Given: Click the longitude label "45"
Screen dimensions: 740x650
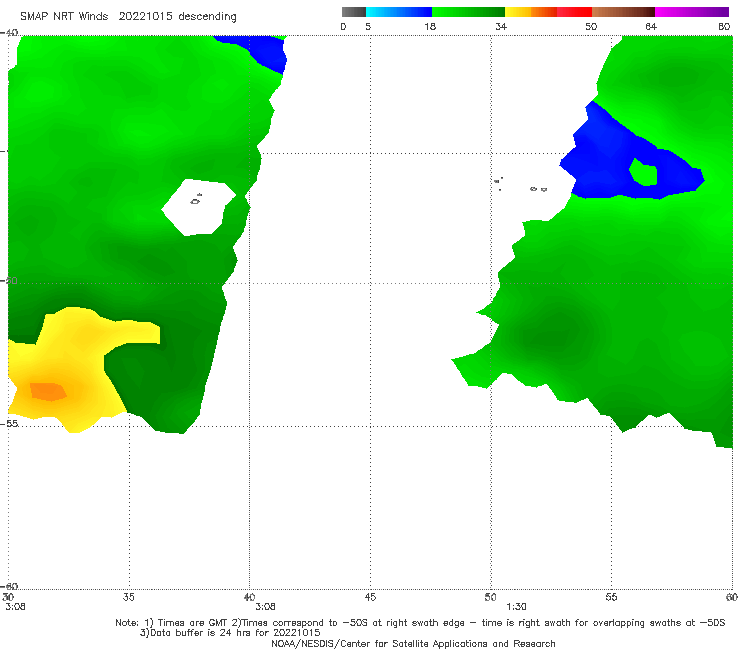Looking at the screenshot, I should click(x=370, y=597).
